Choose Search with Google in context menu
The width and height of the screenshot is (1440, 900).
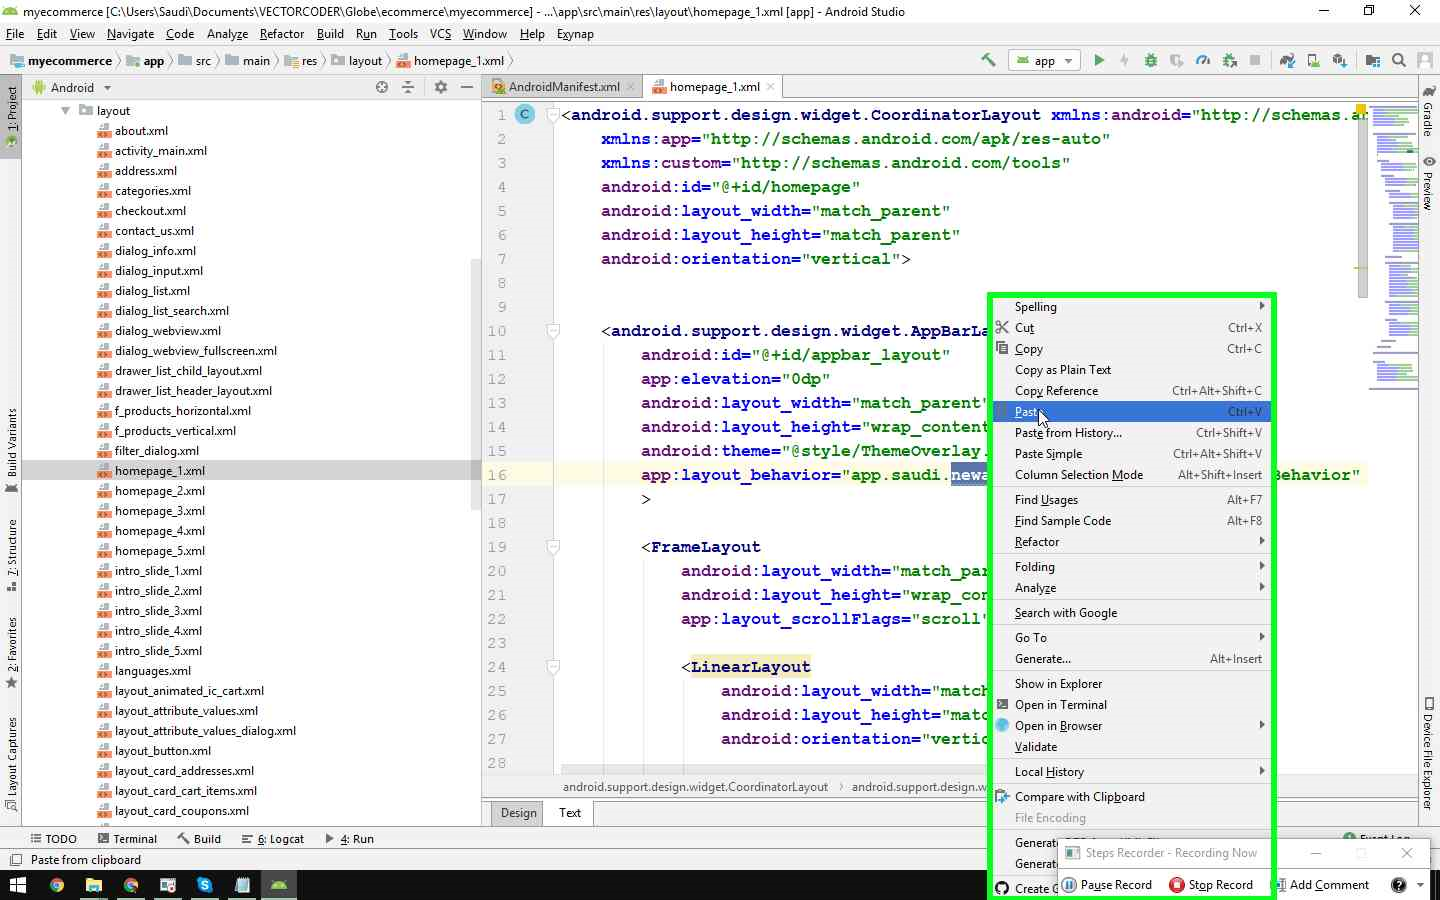click(1132, 613)
